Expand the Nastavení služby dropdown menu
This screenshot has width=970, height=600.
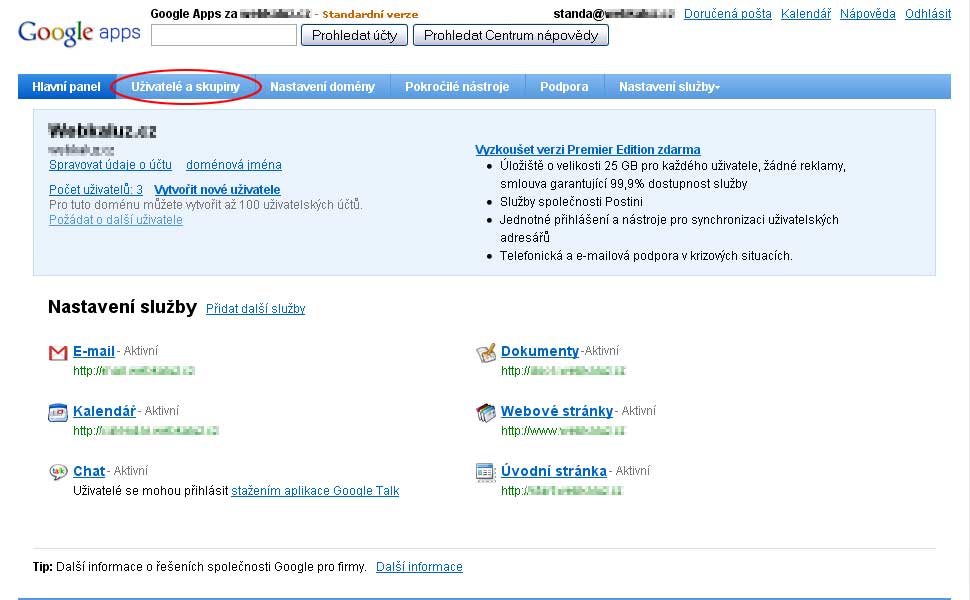[669, 87]
